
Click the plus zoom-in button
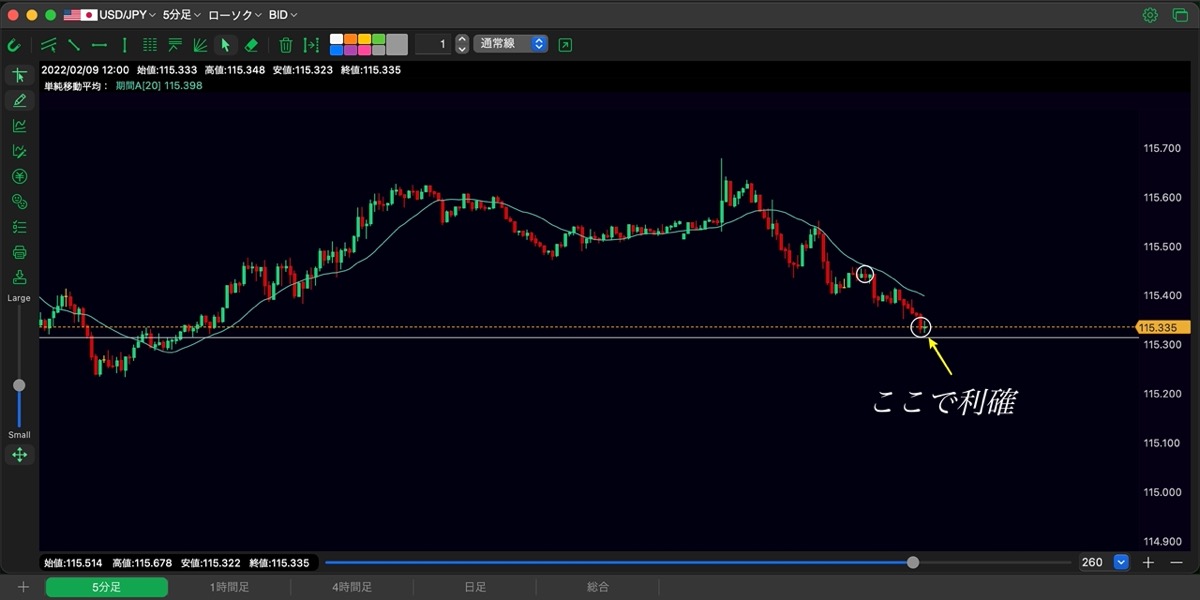coord(1149,562)
